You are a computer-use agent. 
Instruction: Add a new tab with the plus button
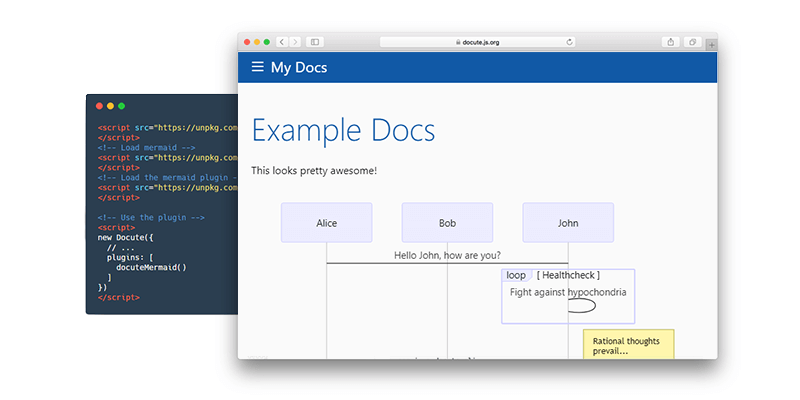point(711,44)
